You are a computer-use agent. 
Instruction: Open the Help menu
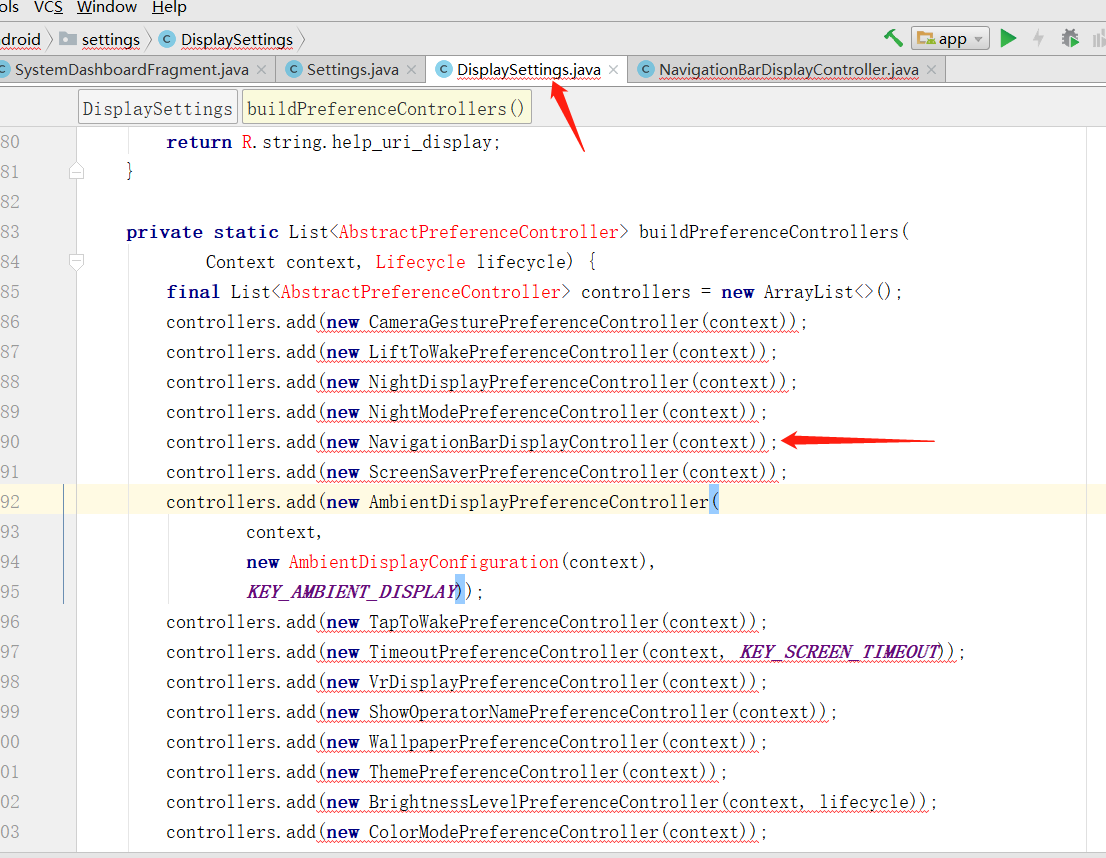pyautogui.click(x=169, y=8)
